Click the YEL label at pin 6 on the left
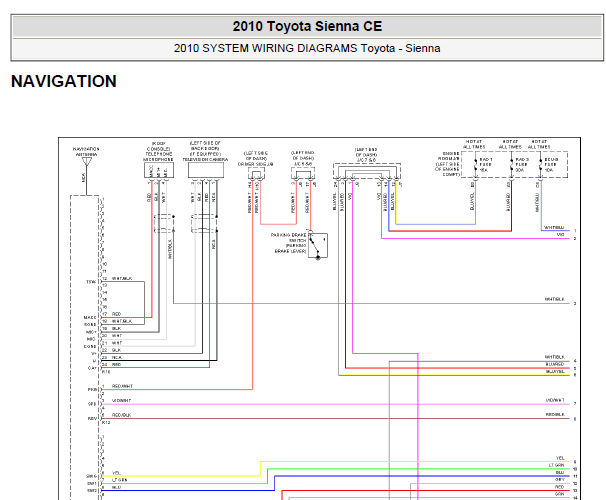The width and height of the screenshot is (606, 500). [116, 473]
